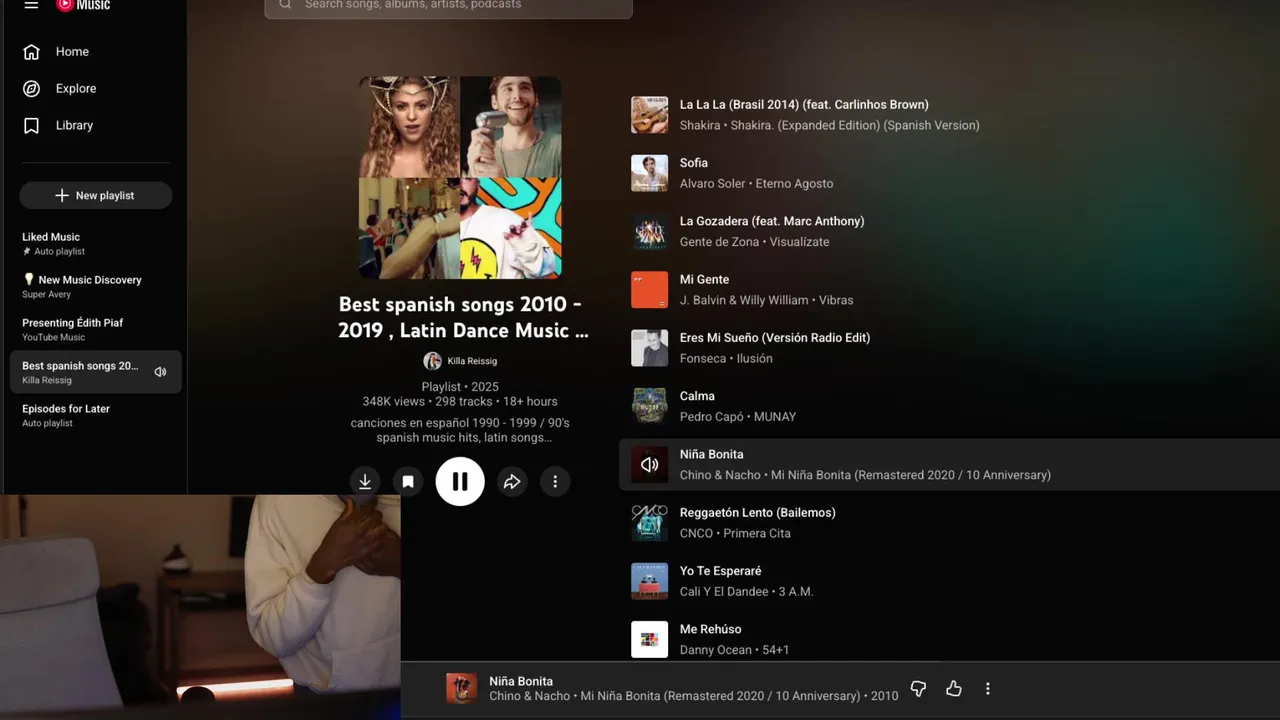Open playlist more options menu
The height and width of the screenshot is (720, 1280).
click(x=555, y=482)
